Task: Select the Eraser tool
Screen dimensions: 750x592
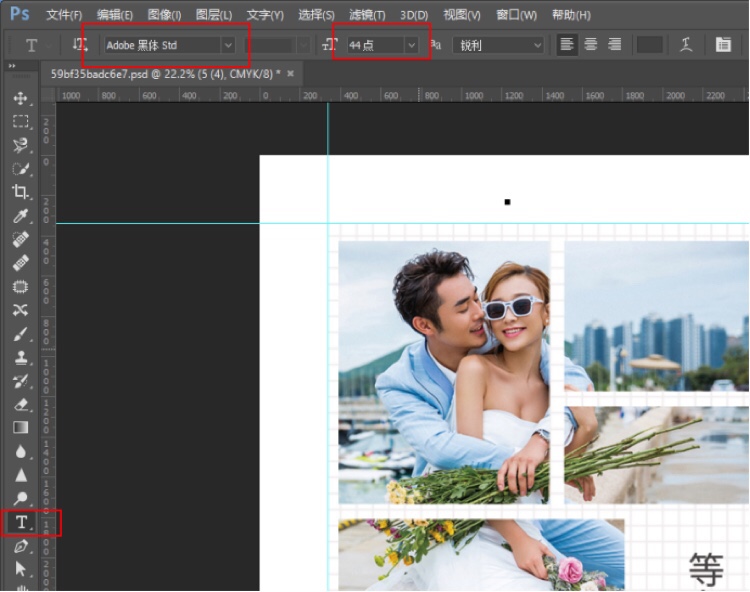Action: point(20,404)
